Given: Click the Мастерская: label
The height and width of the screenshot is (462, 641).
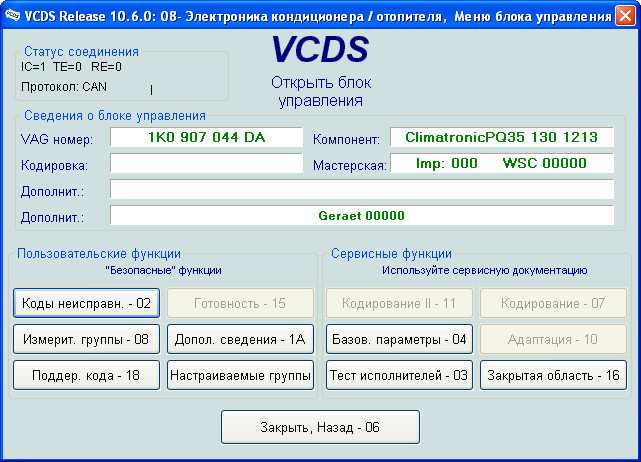Looking at the screenshot, I should point(350,166).
